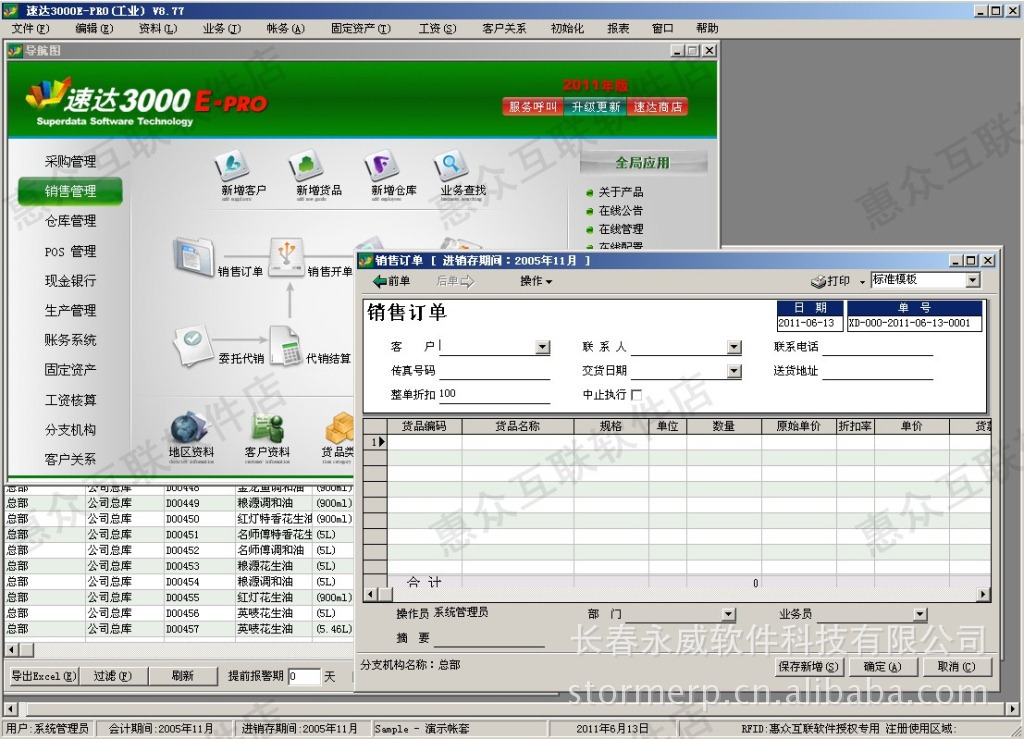Viewport: 1024px width, 739px height.
Task: Click the 联系电话 input field
Action: click(878, 347)
